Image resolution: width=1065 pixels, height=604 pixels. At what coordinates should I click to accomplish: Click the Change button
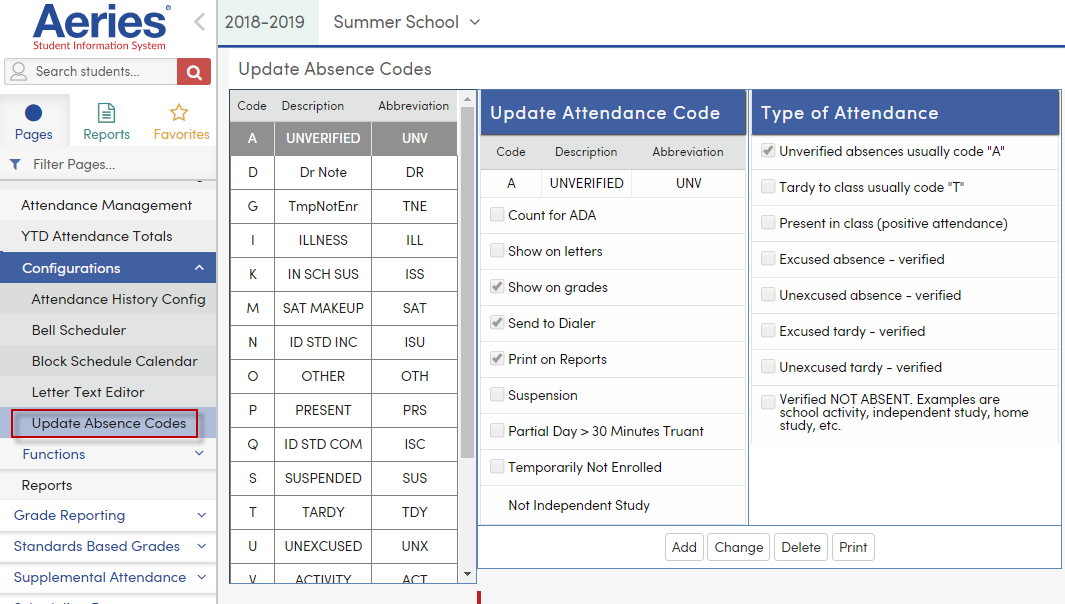coord(739,547)
